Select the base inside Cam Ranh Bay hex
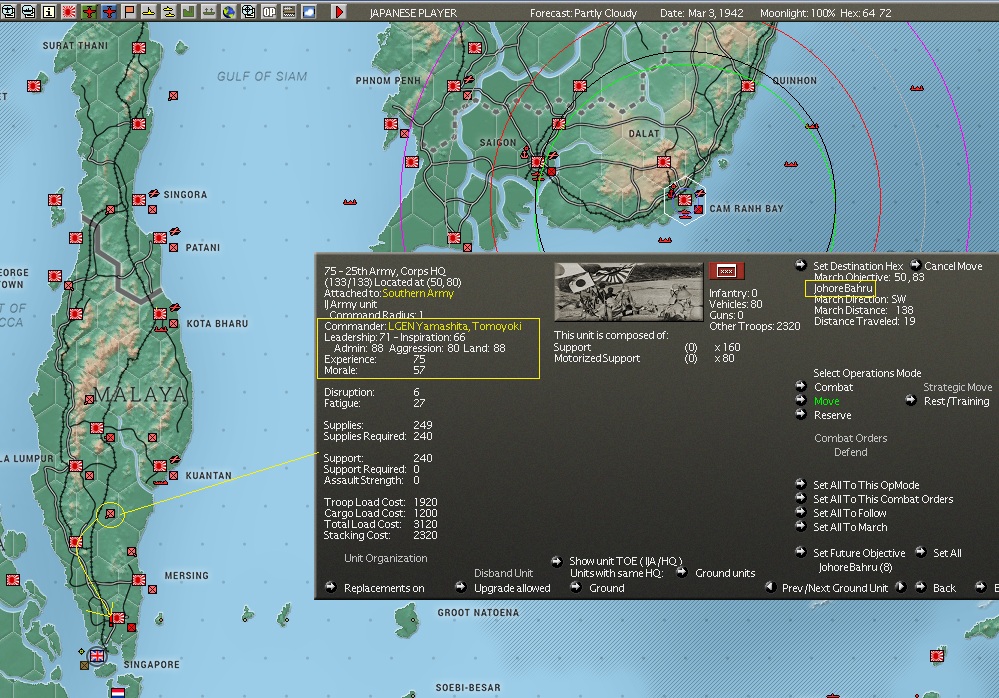The width and height of the screenshot is (999, 698). pyautogui.click(x=685, y=199)
